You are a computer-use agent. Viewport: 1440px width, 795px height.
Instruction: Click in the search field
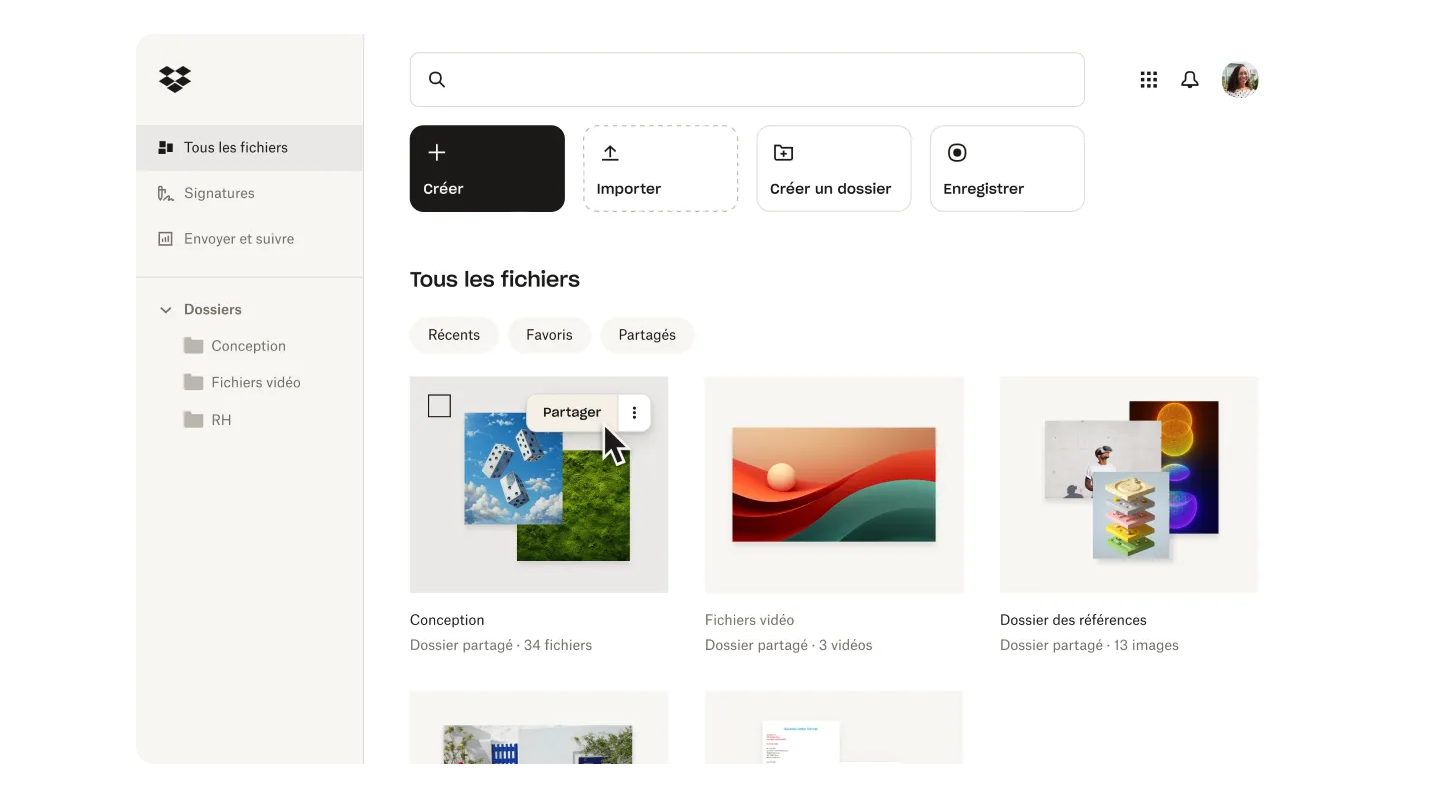pyautogui.click(x=760, y=80)
